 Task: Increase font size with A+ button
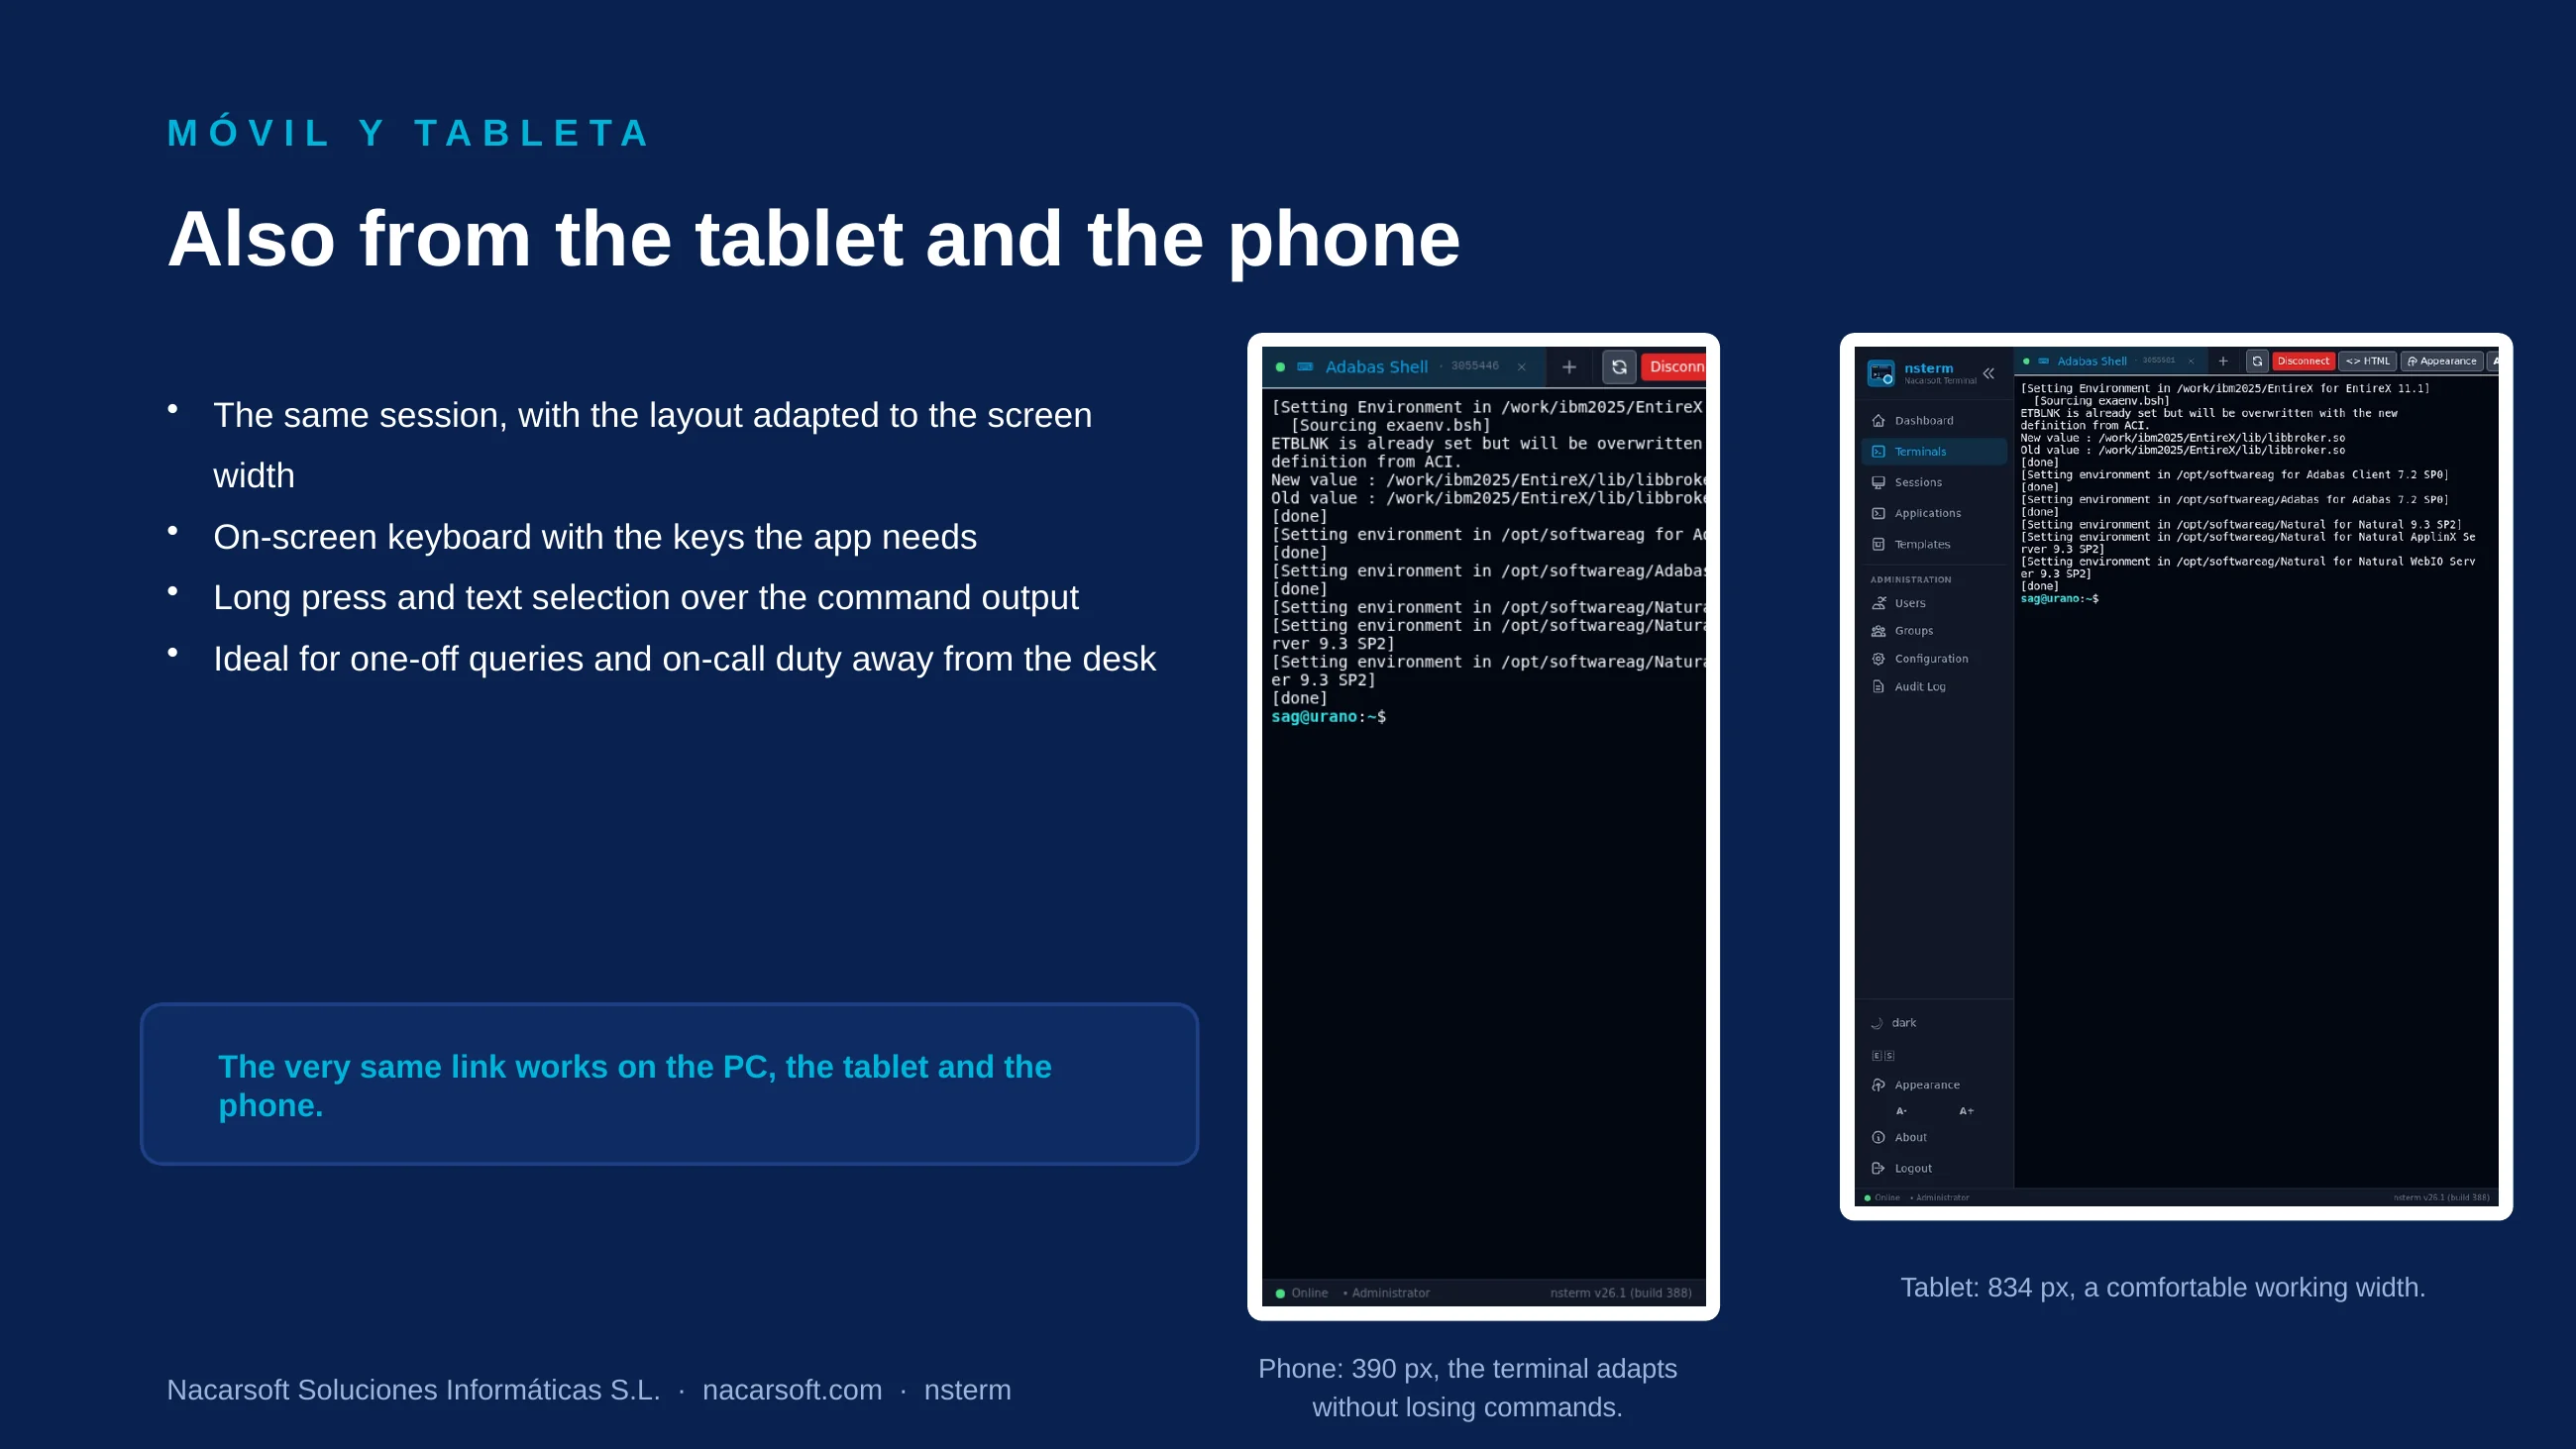tap(1966, 1111)
